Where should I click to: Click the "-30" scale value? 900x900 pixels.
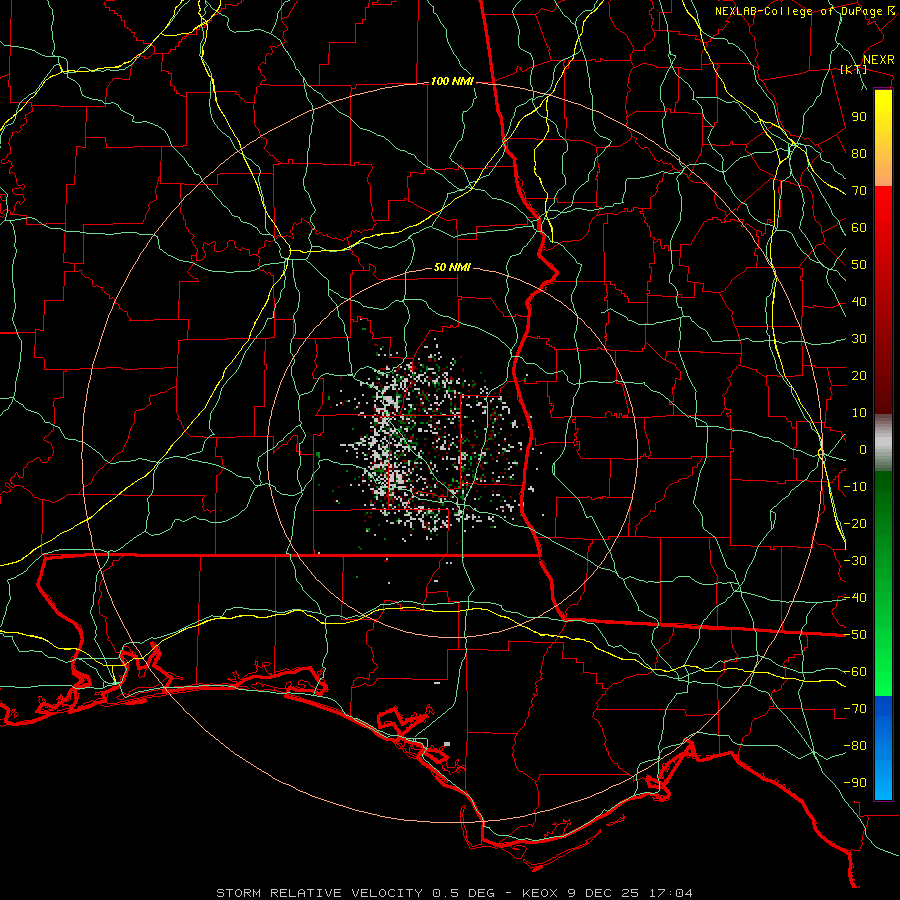click(855, 561)
